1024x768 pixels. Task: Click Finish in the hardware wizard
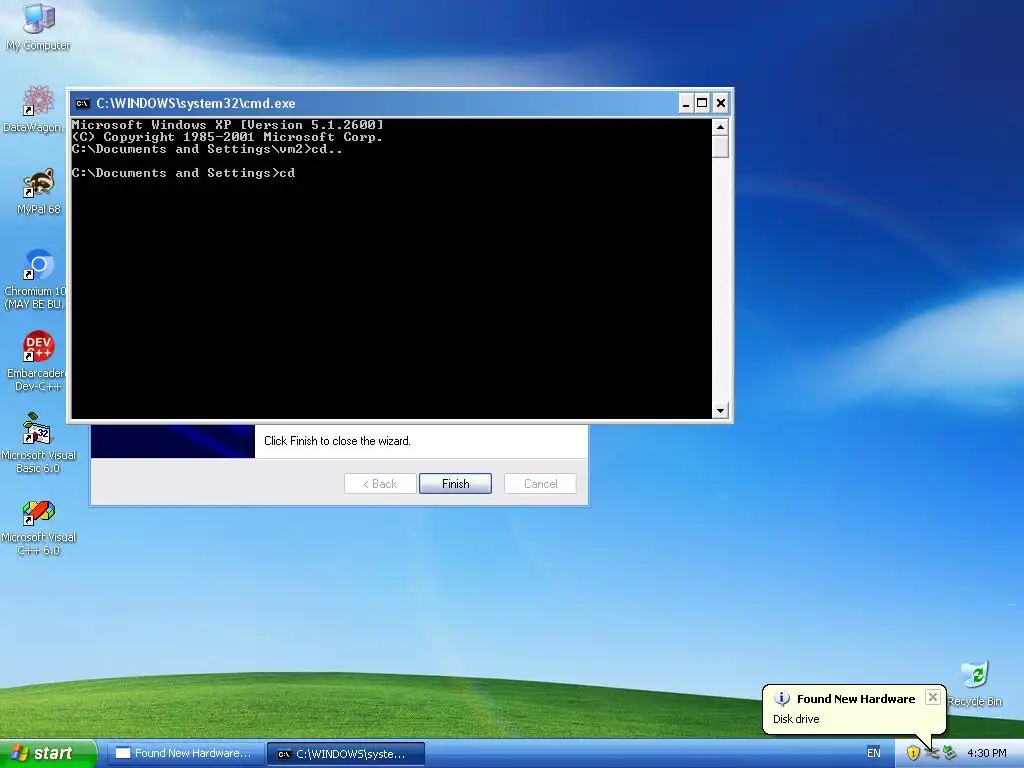(455, 484)
